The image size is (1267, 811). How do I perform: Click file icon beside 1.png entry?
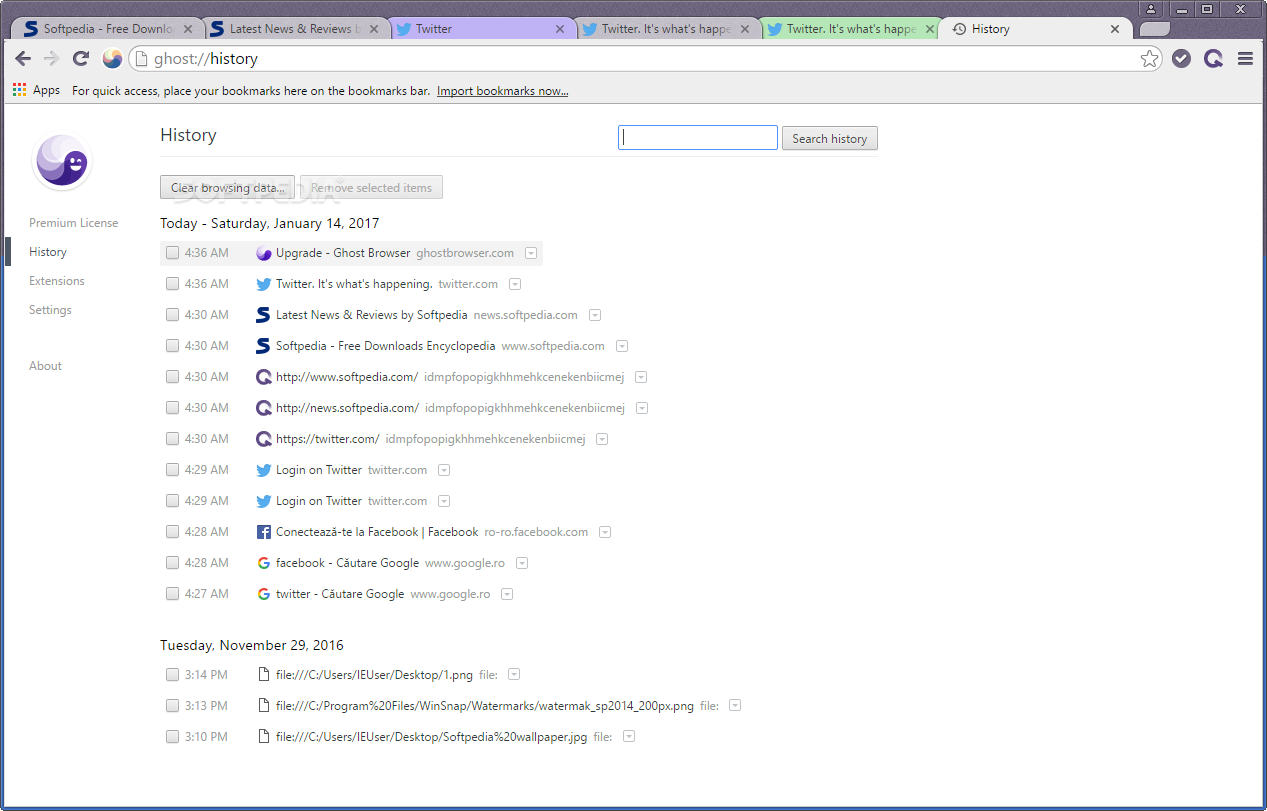click(264, 675)
